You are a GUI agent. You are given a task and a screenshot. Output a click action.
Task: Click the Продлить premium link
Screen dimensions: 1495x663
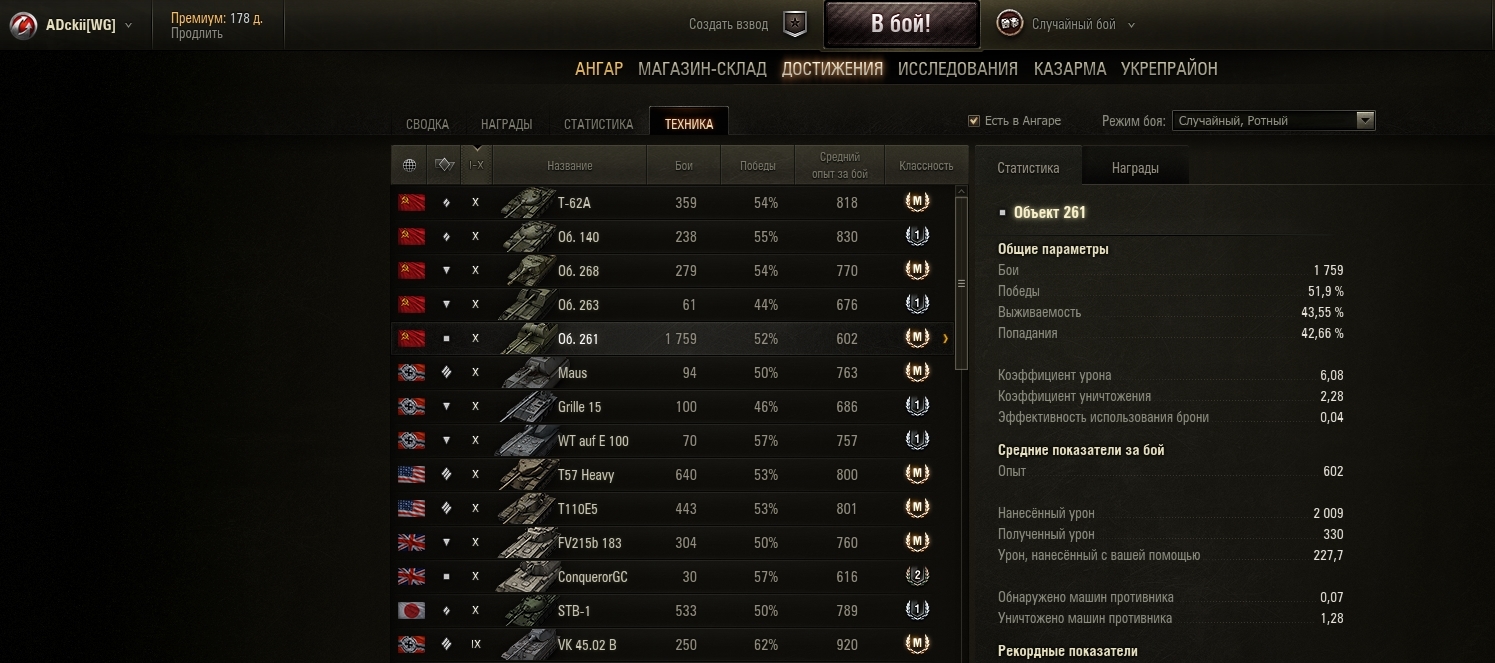click(197, 34)
